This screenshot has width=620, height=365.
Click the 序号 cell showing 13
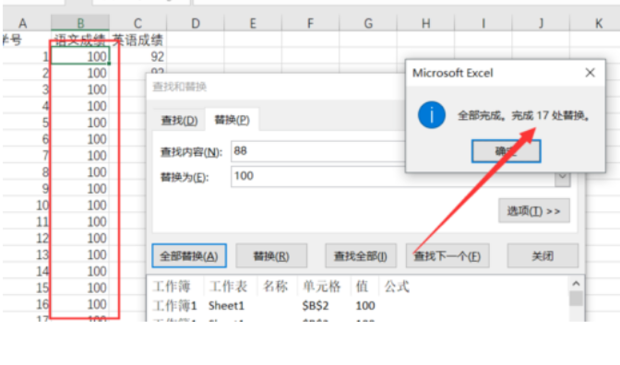26,255
